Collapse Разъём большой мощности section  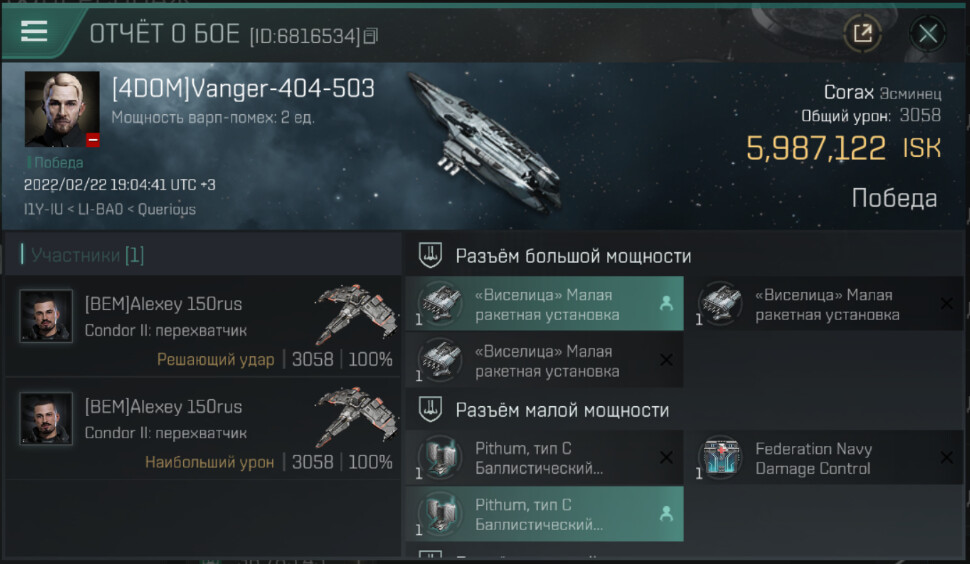pos(430,255)
